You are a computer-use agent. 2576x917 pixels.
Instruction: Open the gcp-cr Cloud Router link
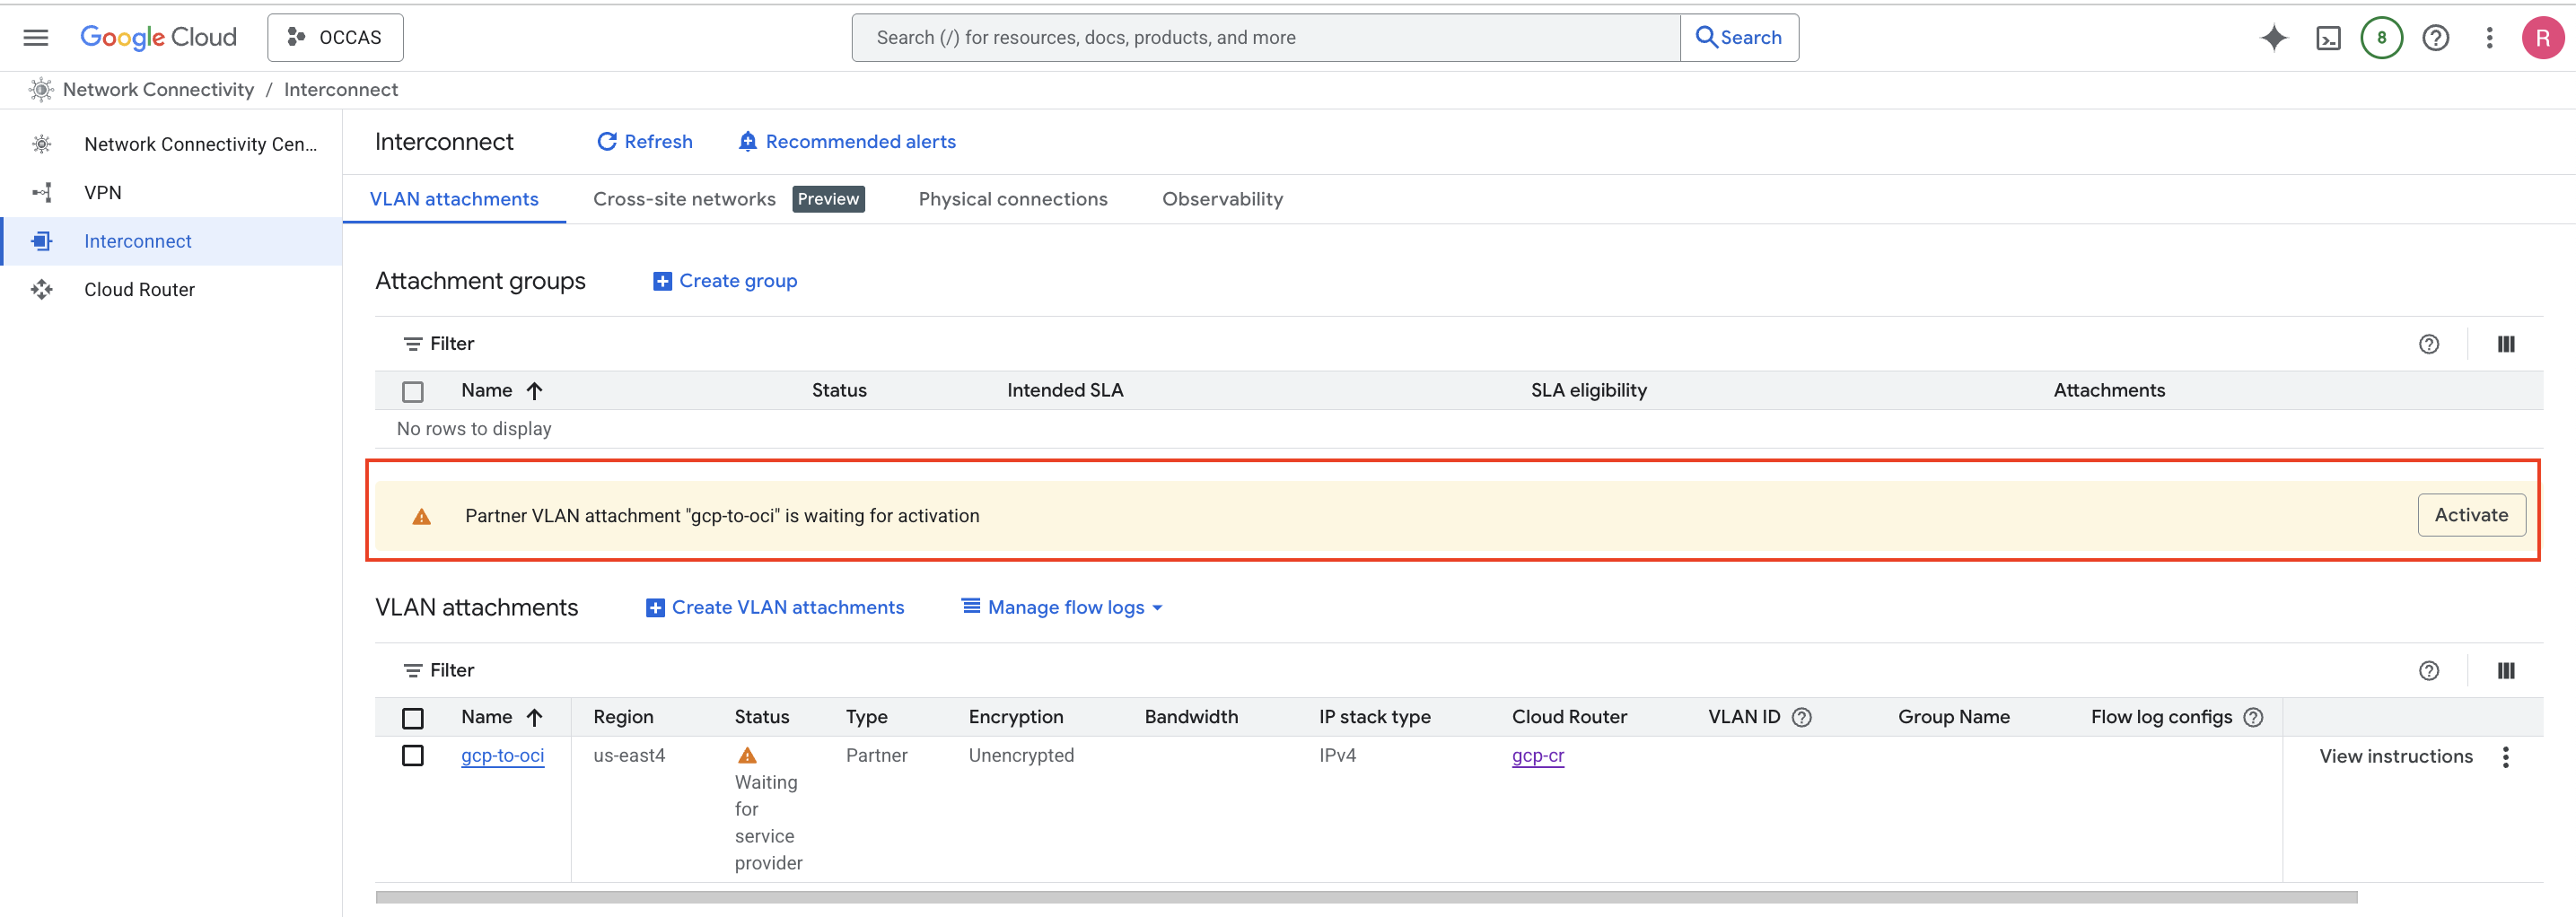[x=1537, y=756]
